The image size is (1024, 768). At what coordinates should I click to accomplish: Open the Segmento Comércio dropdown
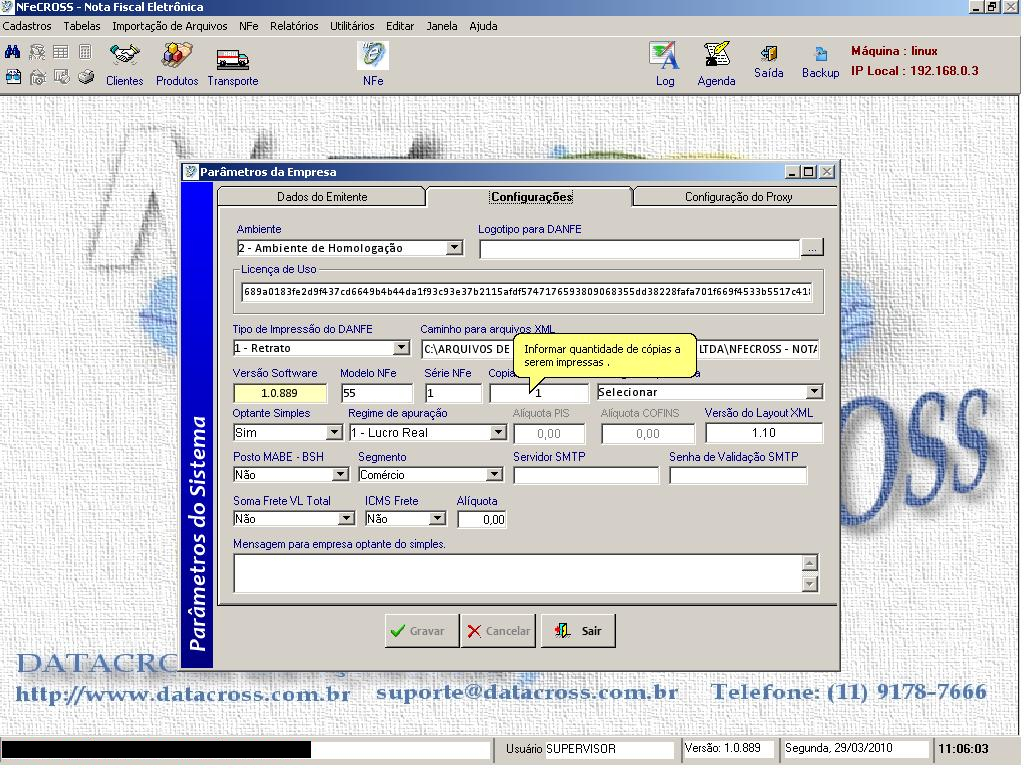point(494,475)
